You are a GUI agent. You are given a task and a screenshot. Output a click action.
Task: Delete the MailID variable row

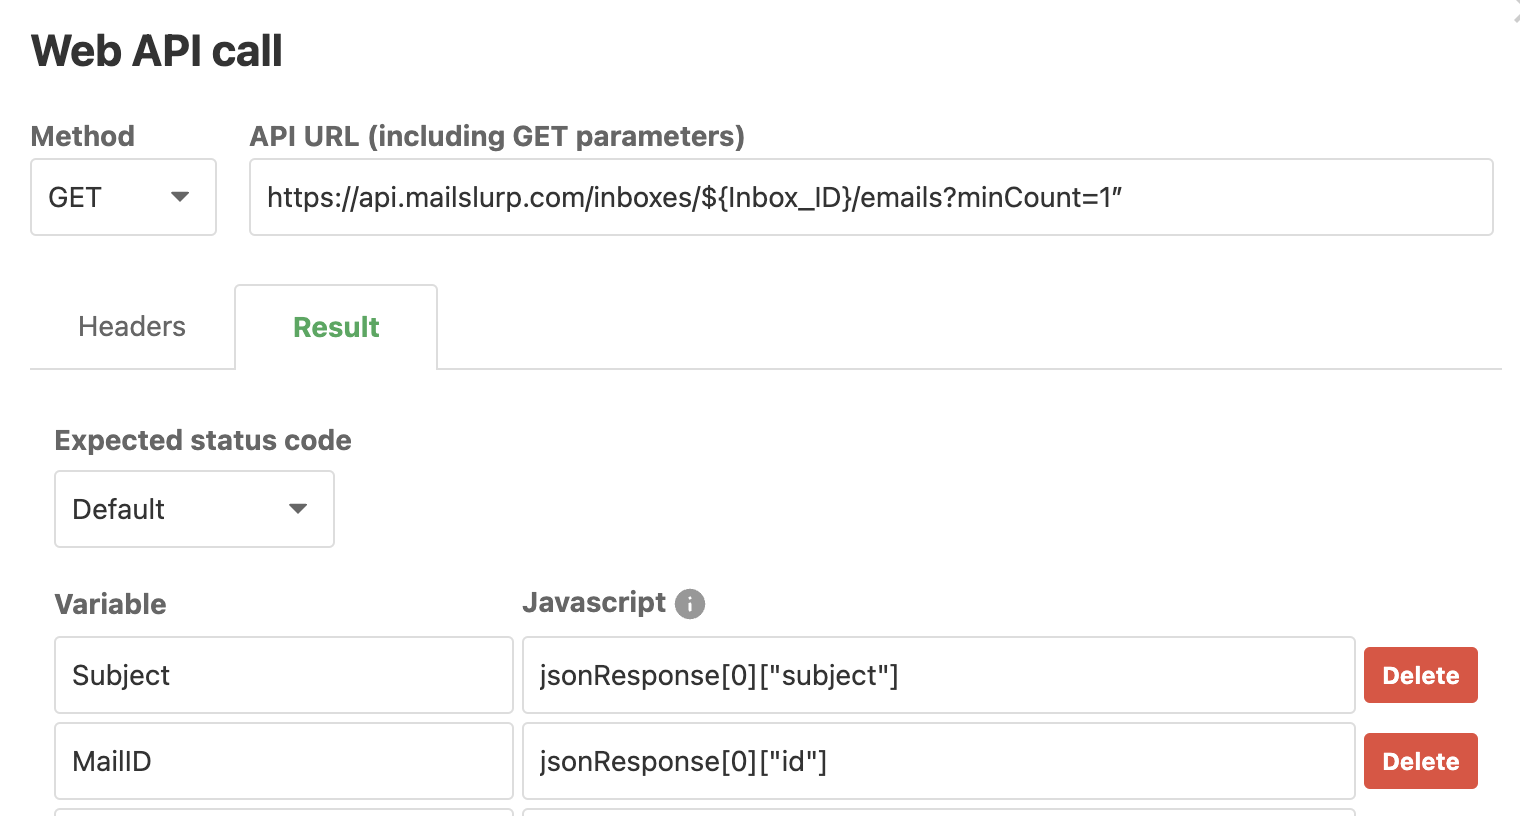1420,761
